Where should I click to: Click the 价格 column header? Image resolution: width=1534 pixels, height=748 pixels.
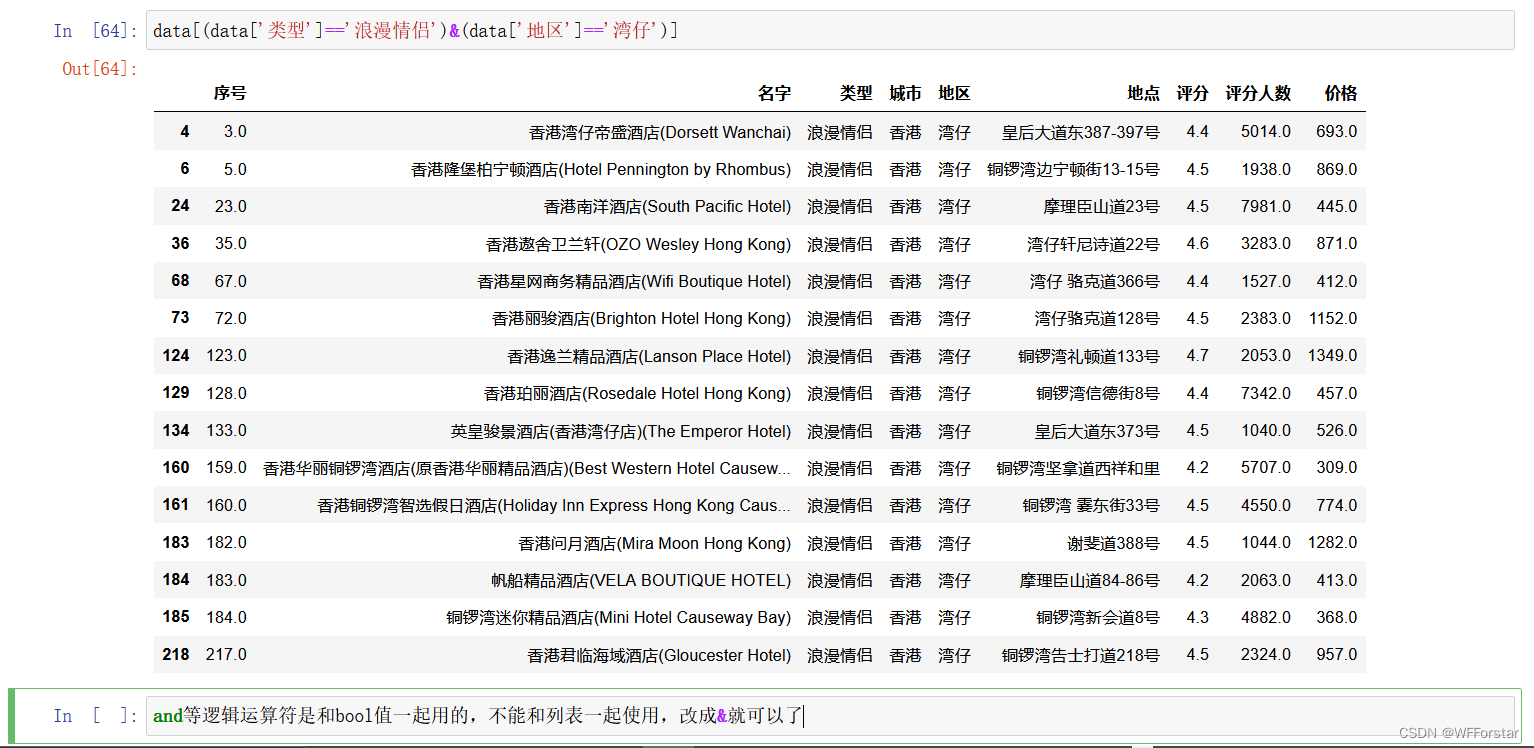(x=1341, y=93)
